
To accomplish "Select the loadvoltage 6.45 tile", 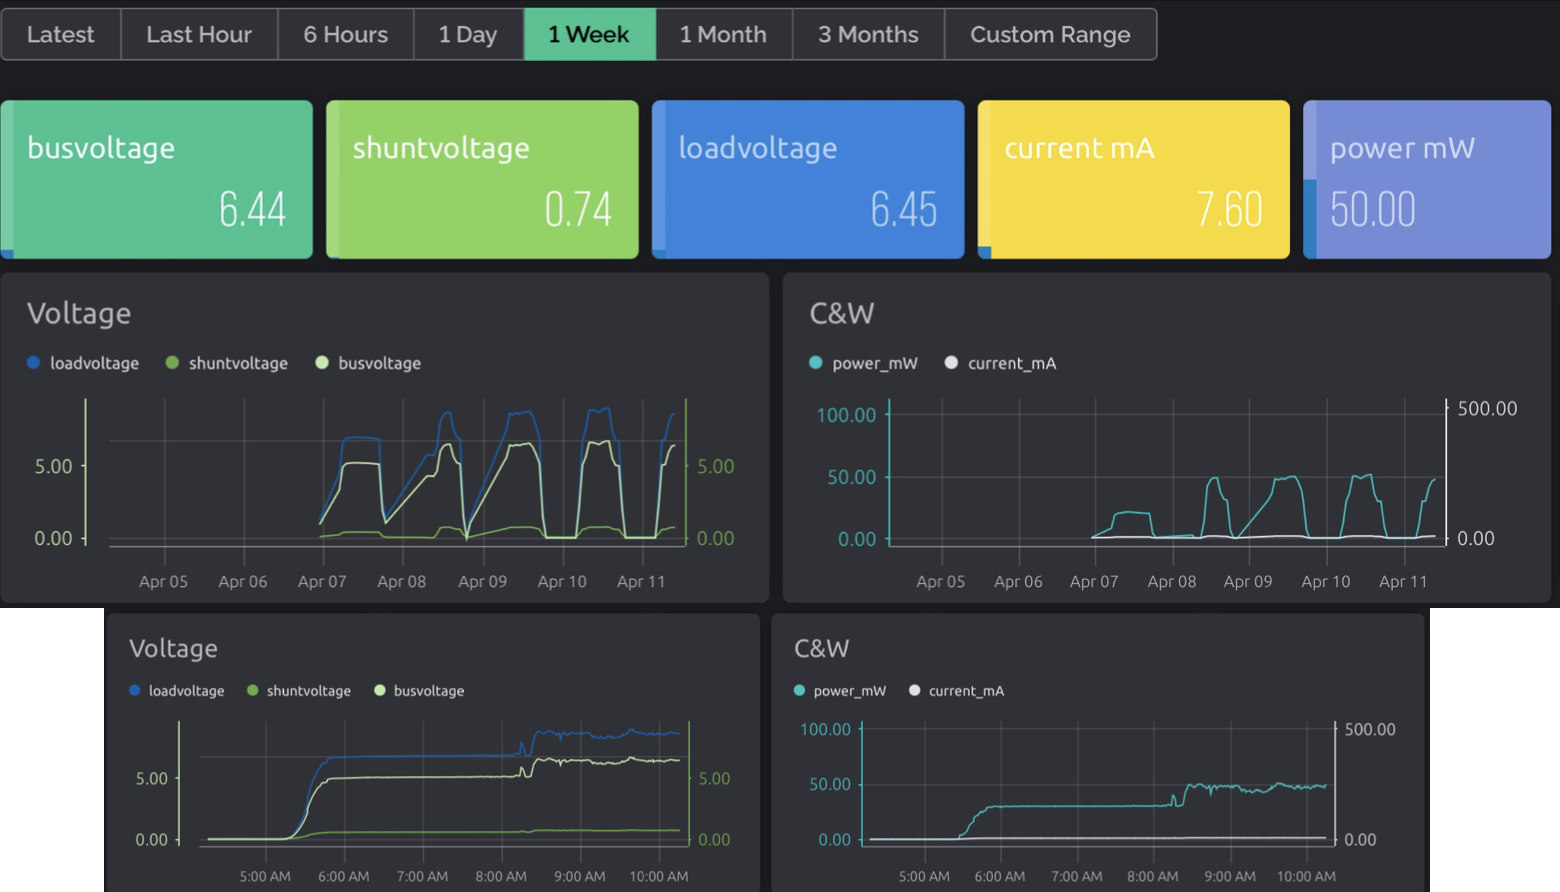I will click(808, 180).
